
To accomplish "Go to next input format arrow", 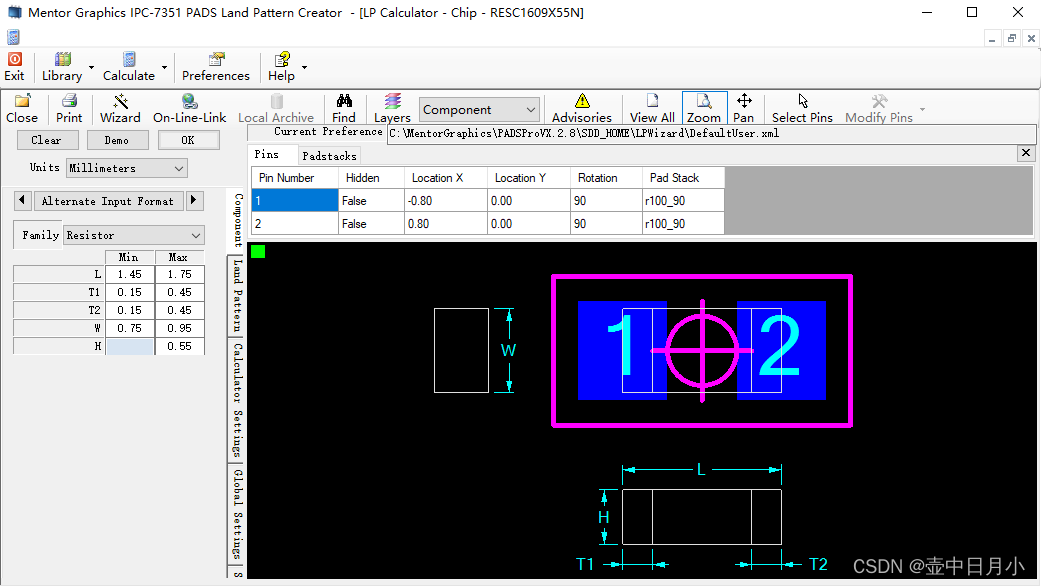I will [194, 200].
